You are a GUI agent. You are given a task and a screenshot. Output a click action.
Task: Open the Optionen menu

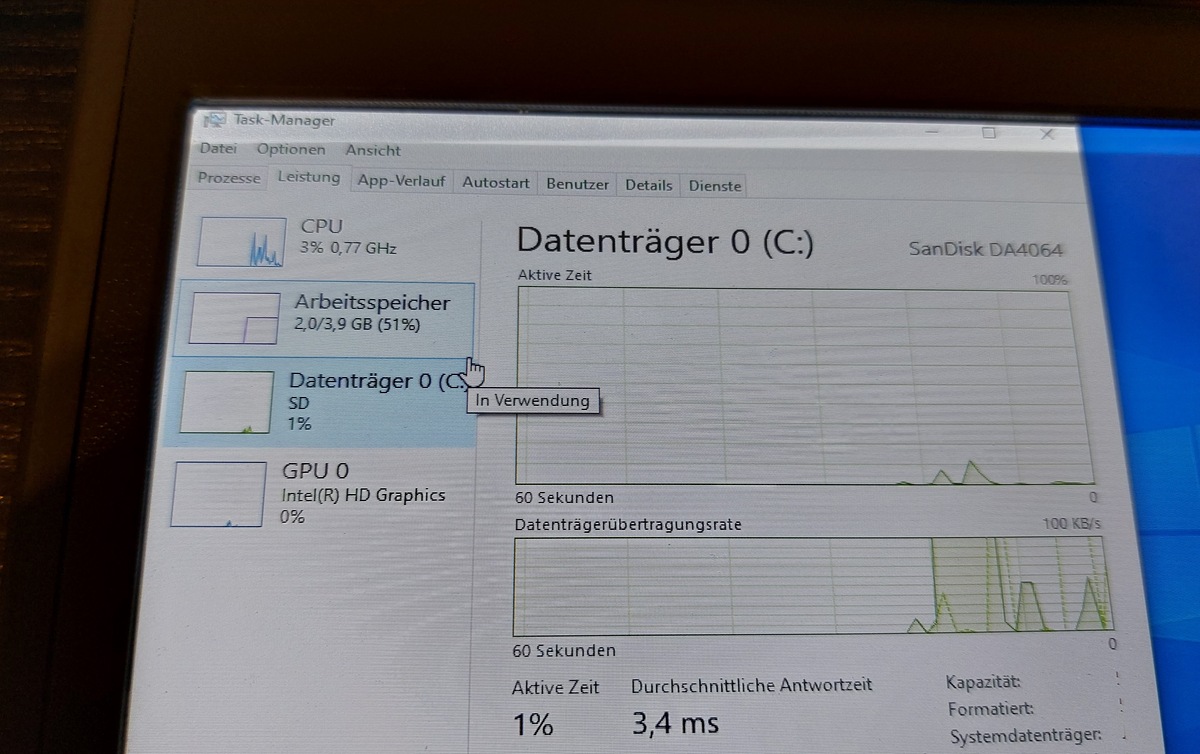click(x=291, y=149)
